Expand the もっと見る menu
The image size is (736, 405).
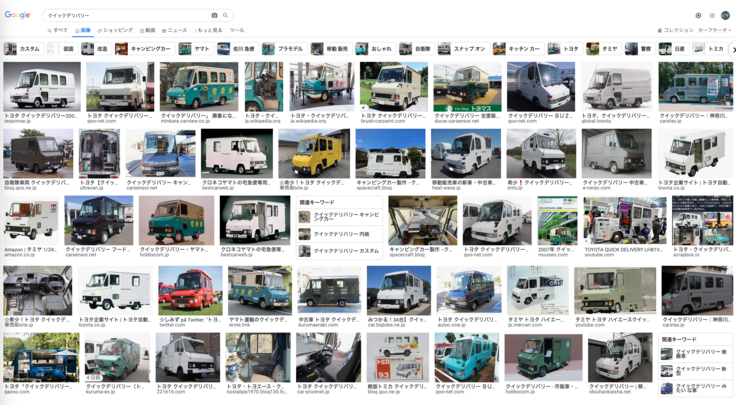pyautogui.click(x=209, y=30)
